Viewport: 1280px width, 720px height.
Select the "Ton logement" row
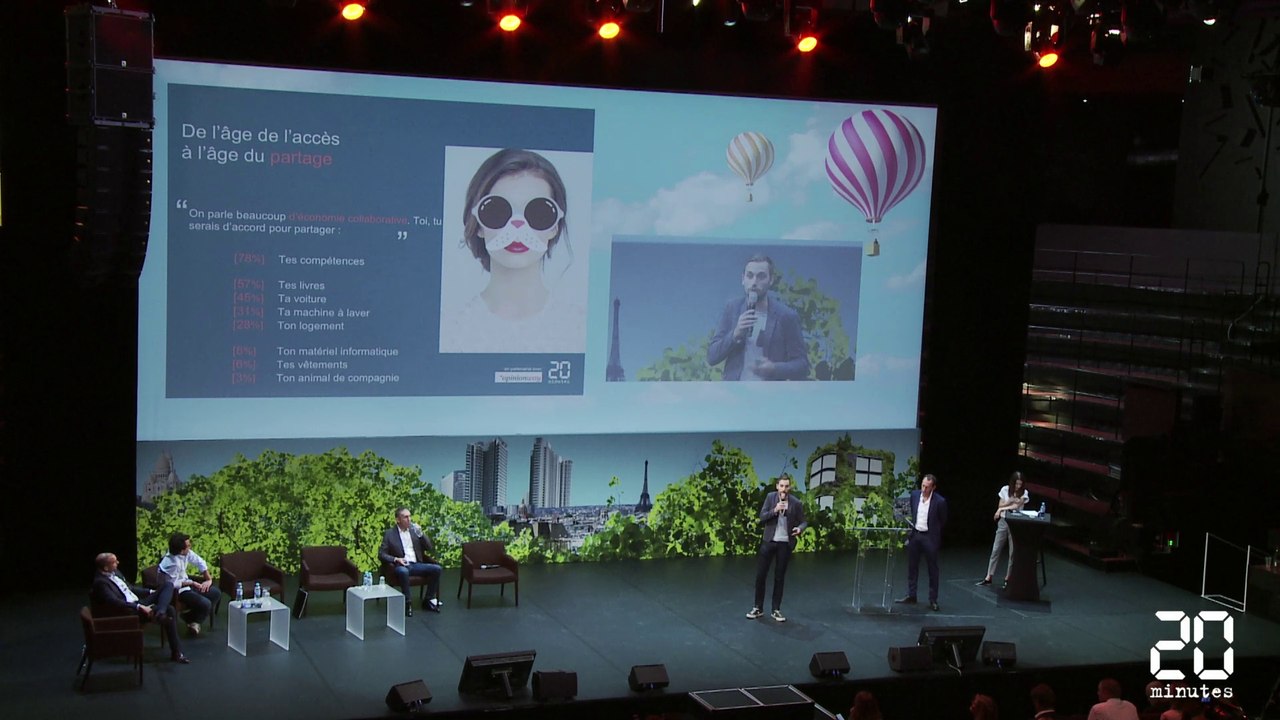coord(288,326)
